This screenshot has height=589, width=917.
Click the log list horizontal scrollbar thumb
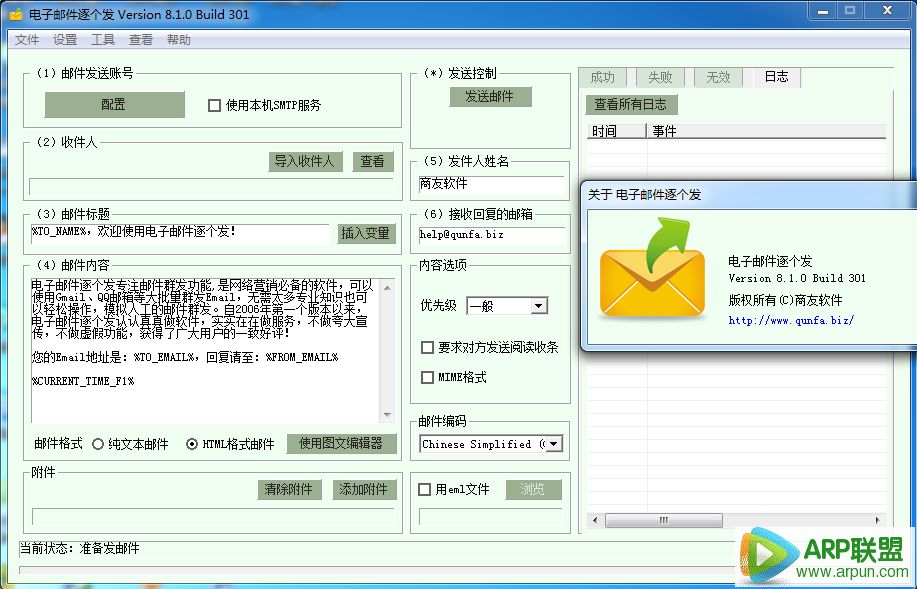click(x=664, y=520)
